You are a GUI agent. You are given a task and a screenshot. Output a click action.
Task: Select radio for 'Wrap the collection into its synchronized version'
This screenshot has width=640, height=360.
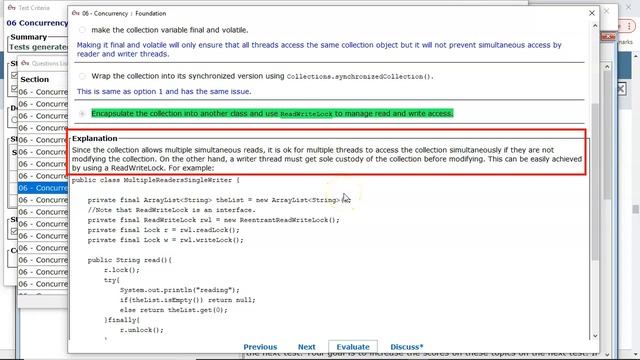82,76
